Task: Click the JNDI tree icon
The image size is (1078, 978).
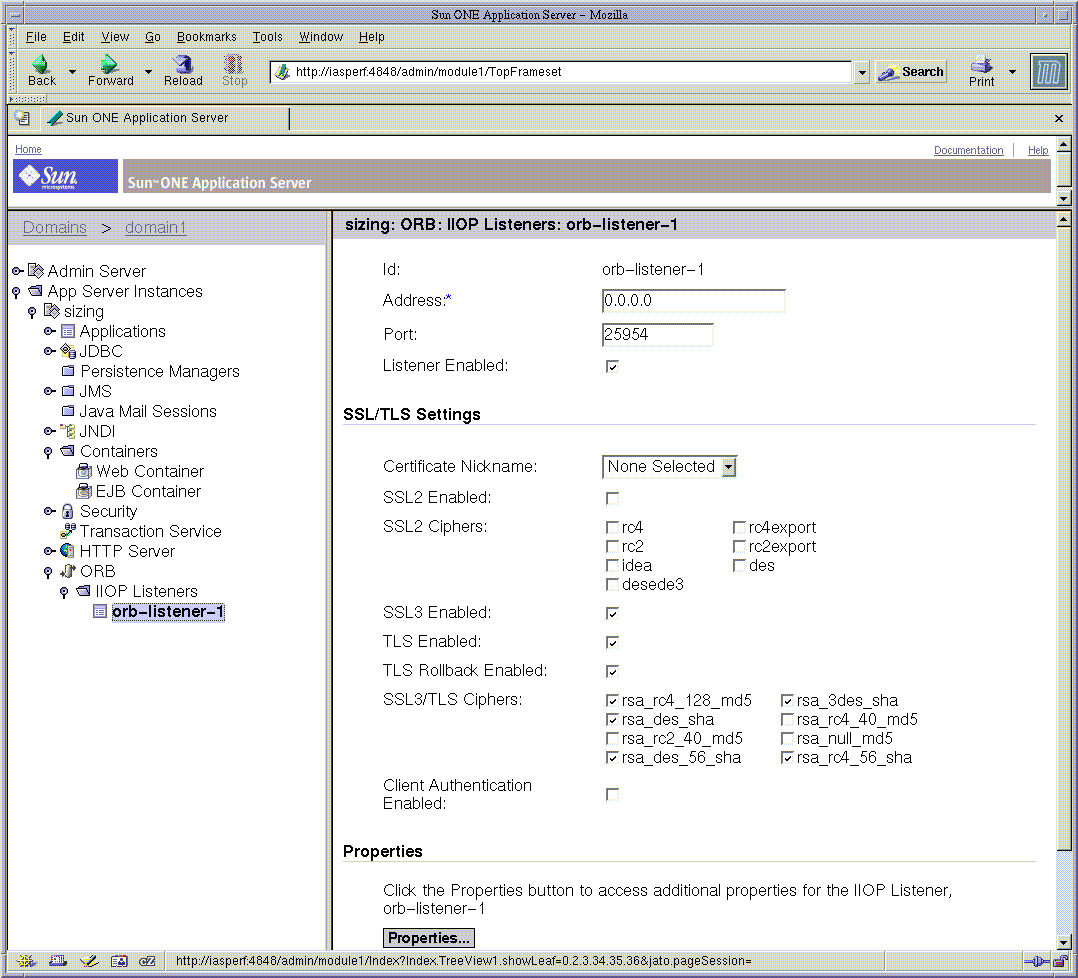Action: click(x=68, y=431)
